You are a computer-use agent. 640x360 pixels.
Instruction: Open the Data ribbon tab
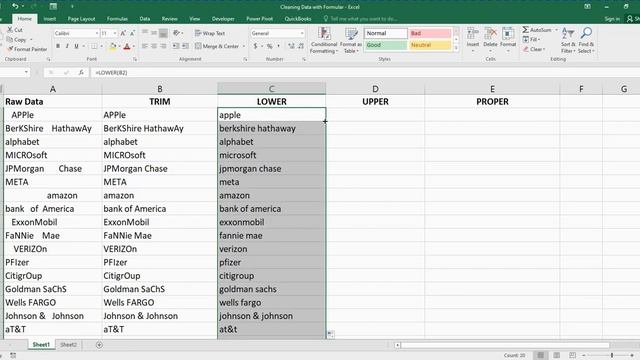click(x=144, y=19)
